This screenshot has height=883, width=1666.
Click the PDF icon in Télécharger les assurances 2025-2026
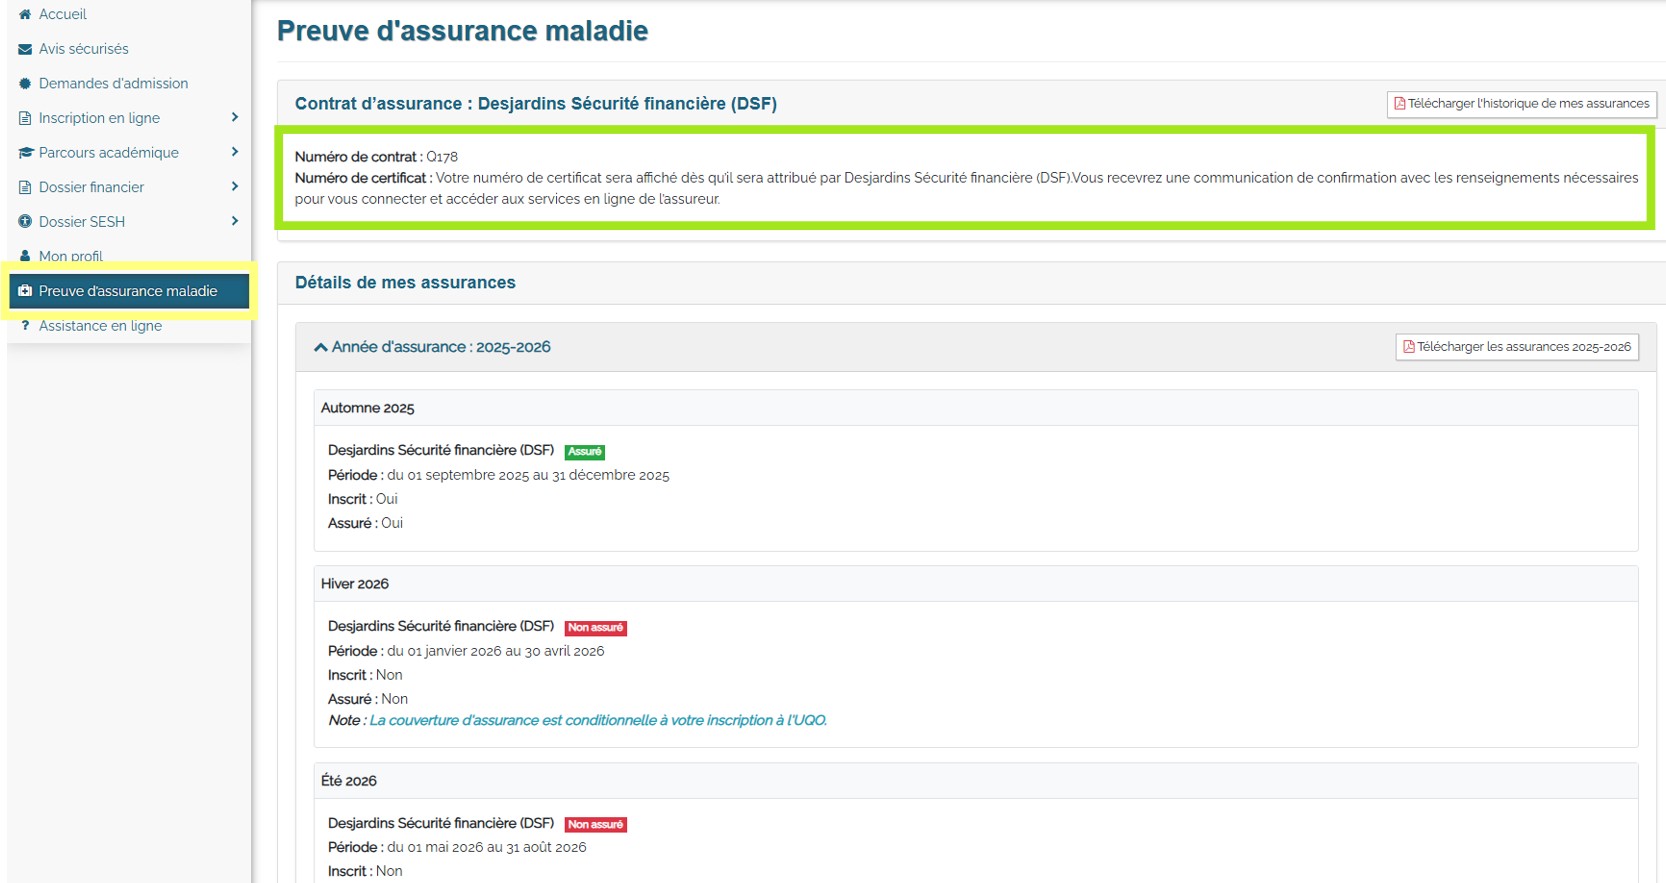point(1409,347)
